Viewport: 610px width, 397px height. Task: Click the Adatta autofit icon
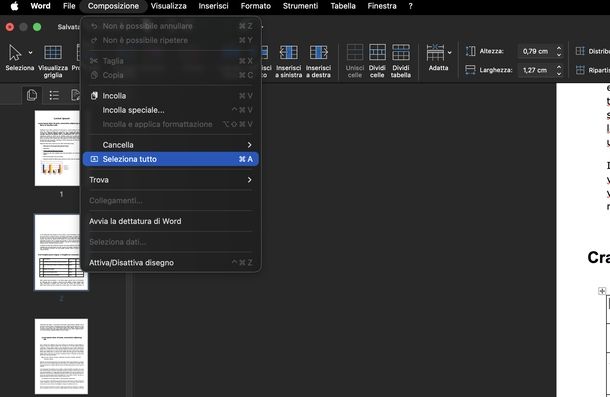click(435, 53)
